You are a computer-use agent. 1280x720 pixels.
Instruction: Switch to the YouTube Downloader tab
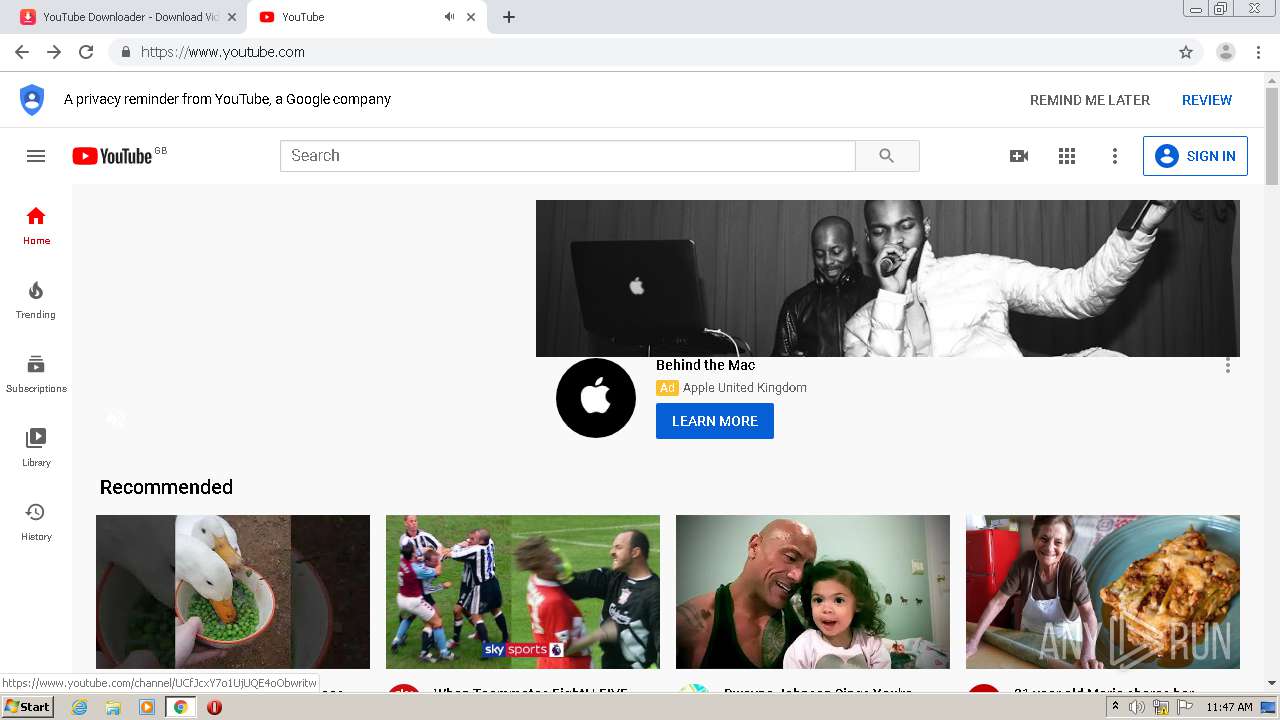click(x=130, y=17)
